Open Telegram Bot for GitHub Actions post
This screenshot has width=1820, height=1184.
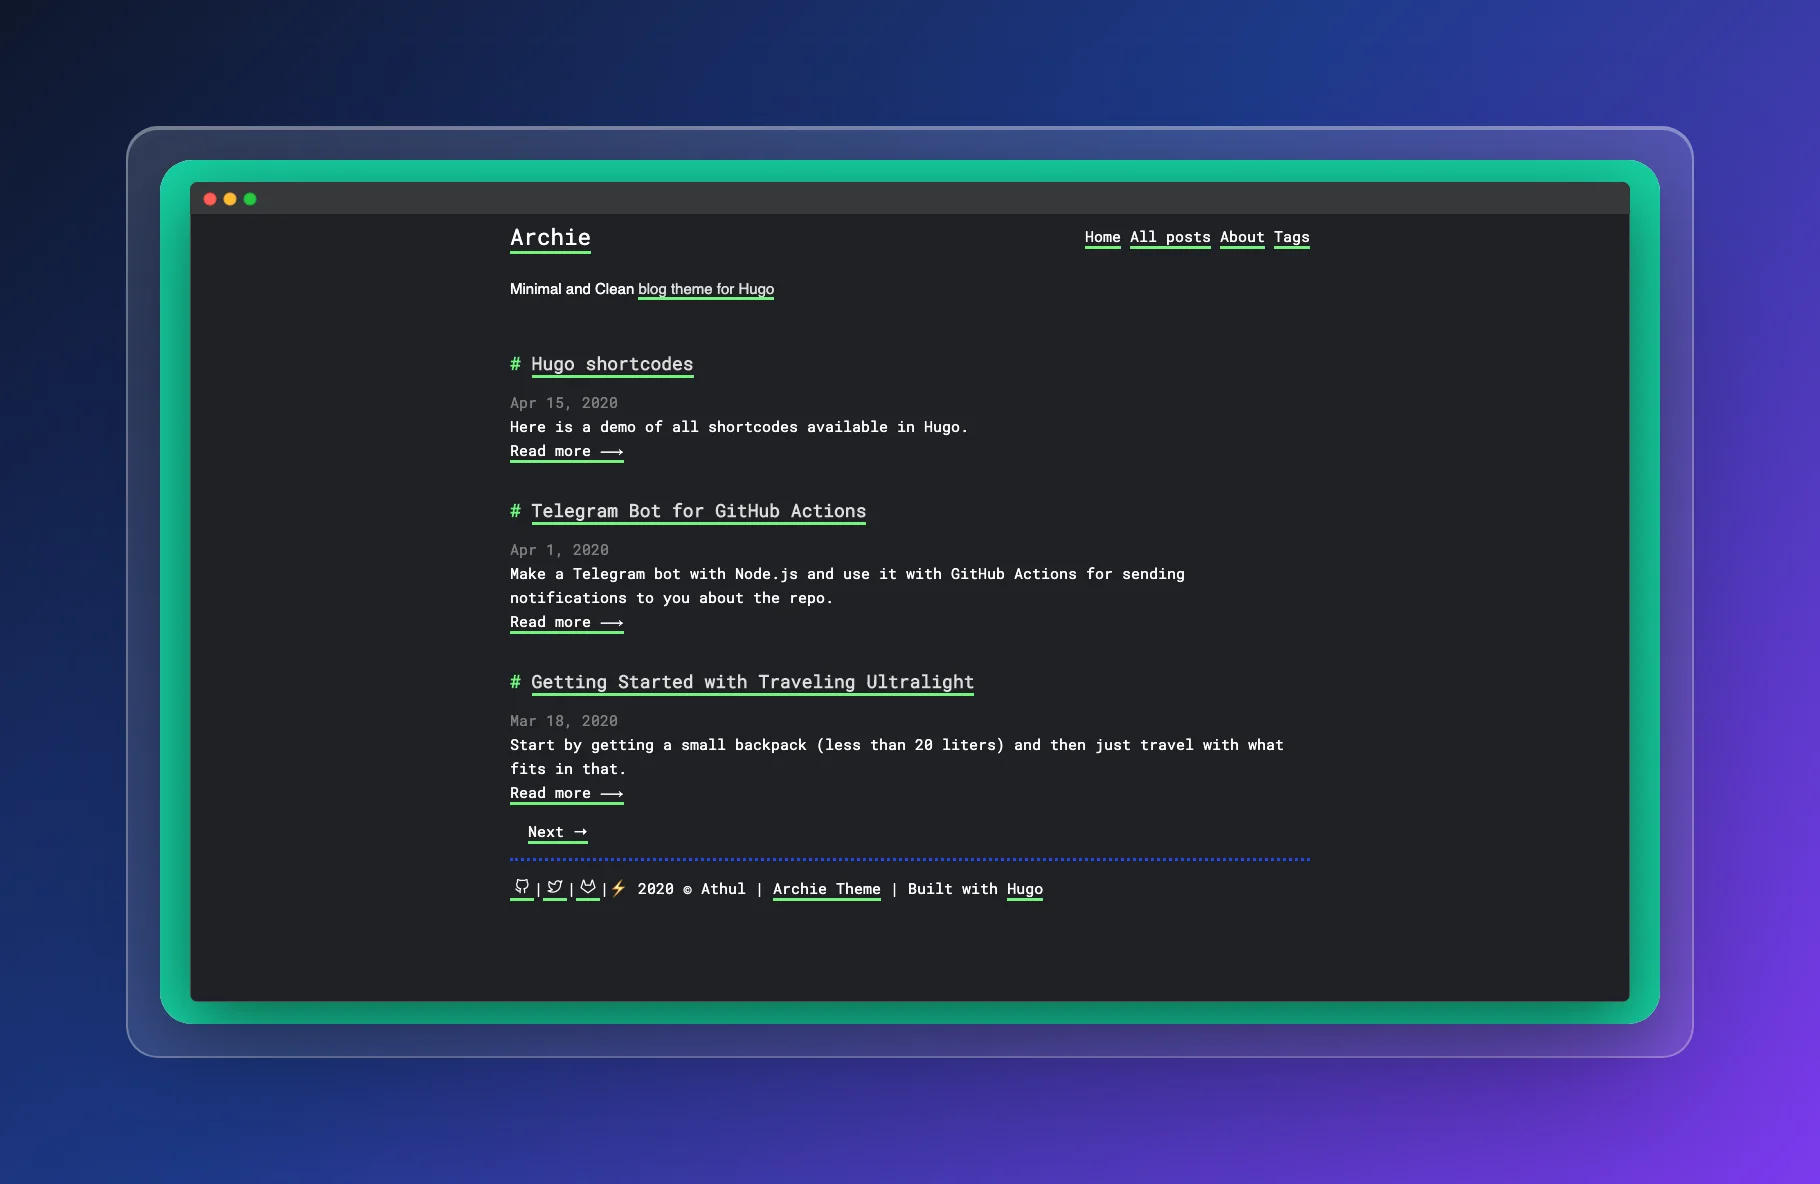click(698, 511)
